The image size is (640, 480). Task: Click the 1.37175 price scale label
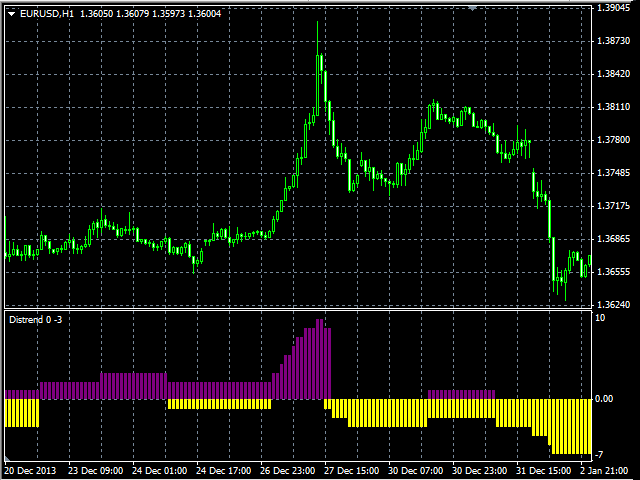tap(613, 206)
